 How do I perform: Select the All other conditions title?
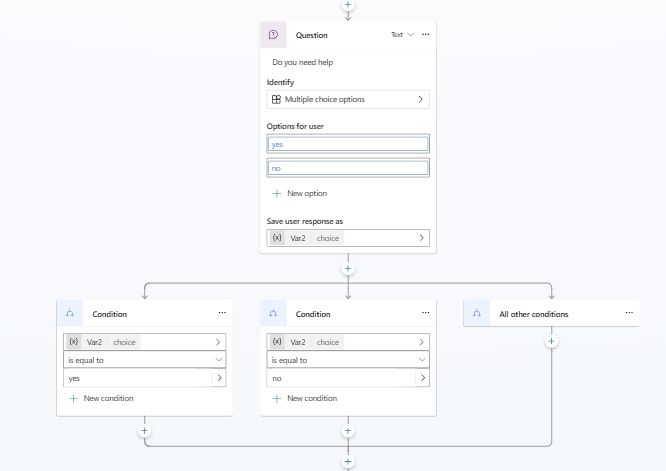[x=534, y=314]
